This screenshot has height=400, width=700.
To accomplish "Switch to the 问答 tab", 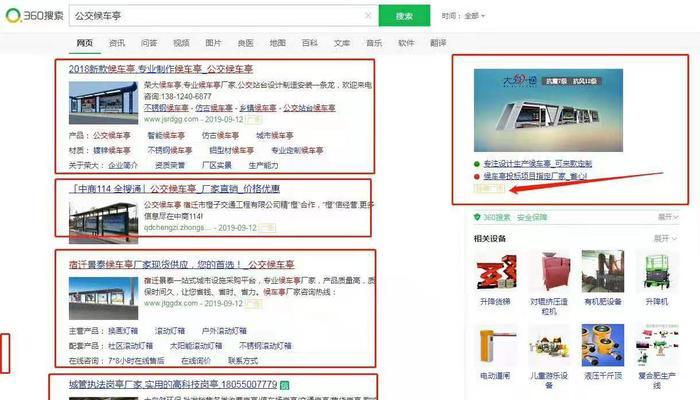I will click(149, 43).
